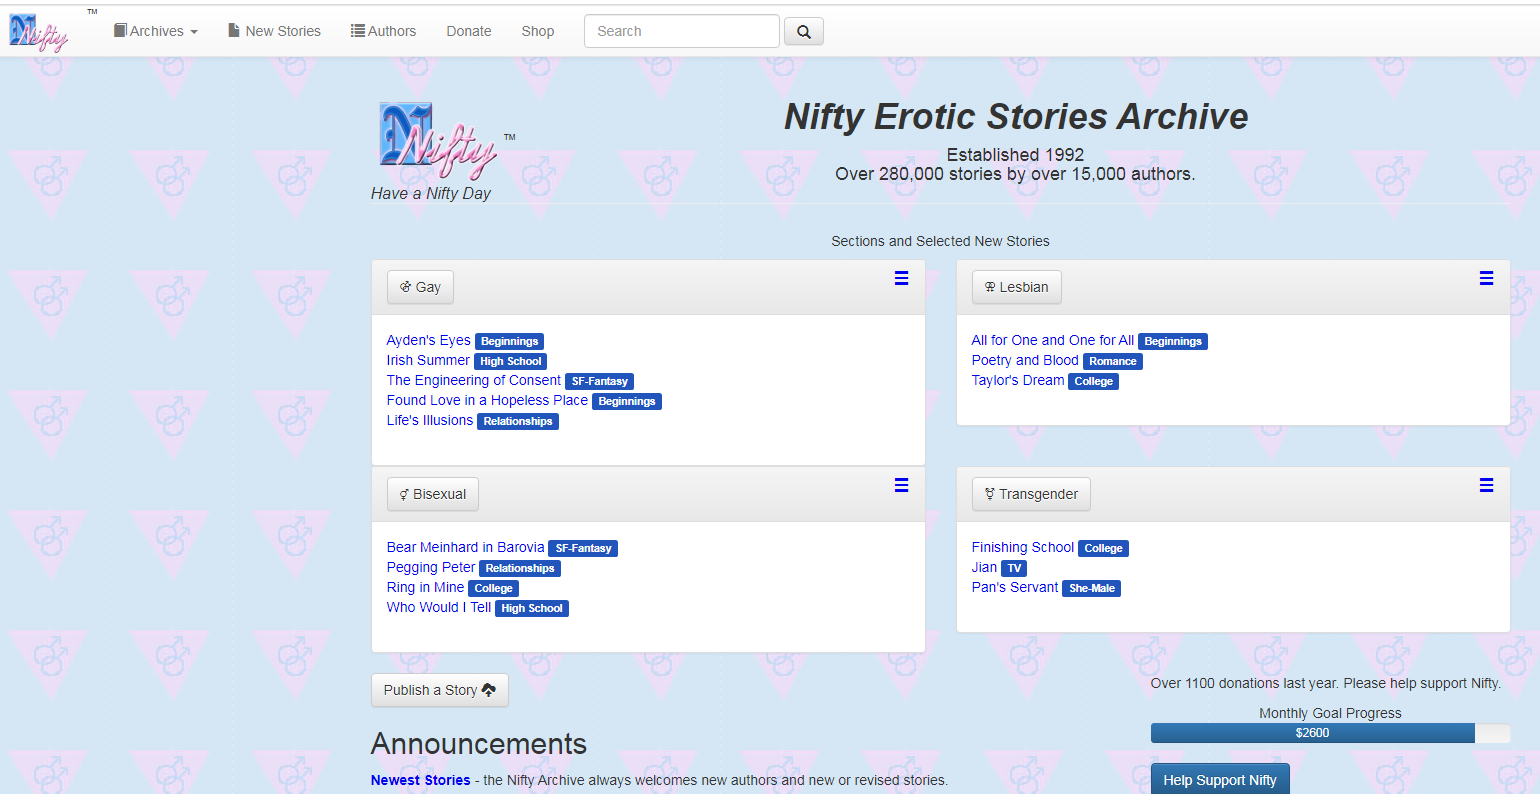Click the Publish a Story button

coord(440,690)
